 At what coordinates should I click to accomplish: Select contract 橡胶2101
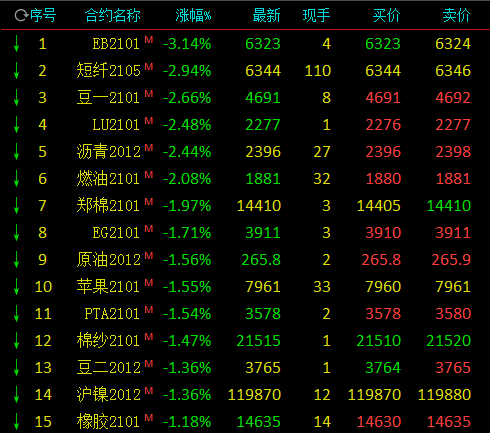[x=108, y=422]
